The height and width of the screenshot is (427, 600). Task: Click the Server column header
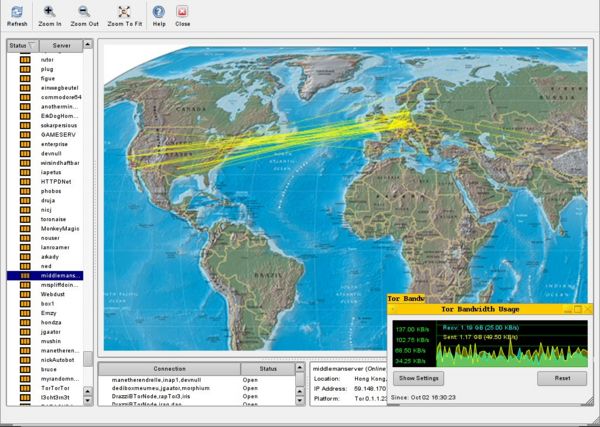(61, 46)
